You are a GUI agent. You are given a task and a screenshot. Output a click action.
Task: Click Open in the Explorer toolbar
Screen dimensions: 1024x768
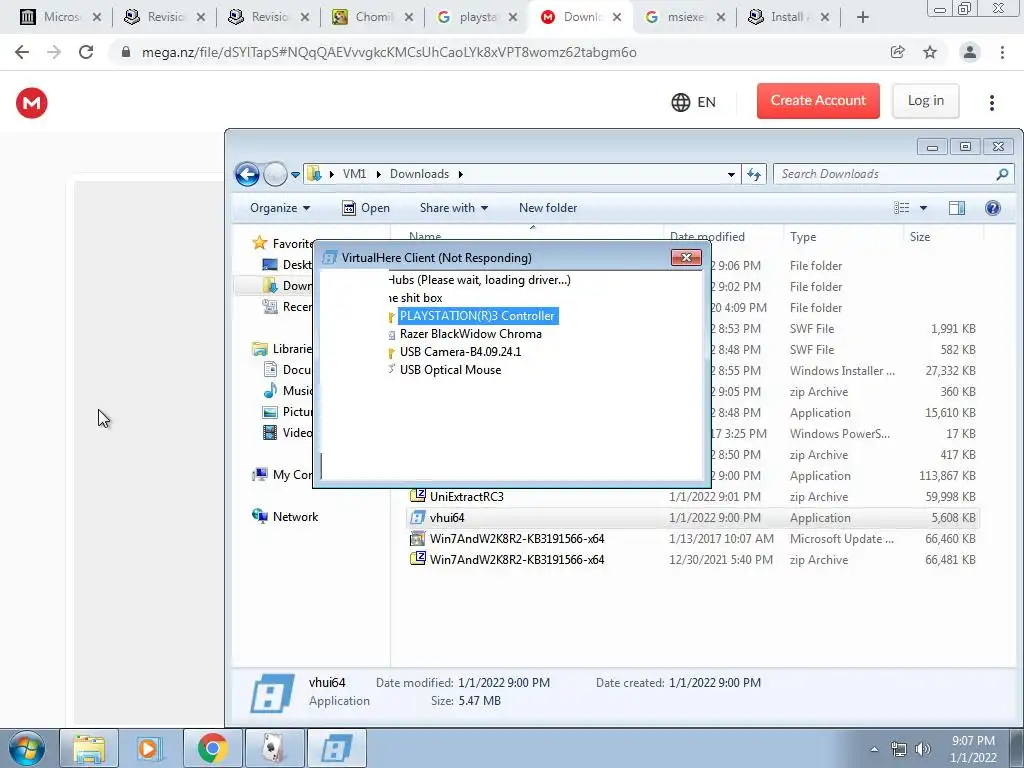(366, 208)
